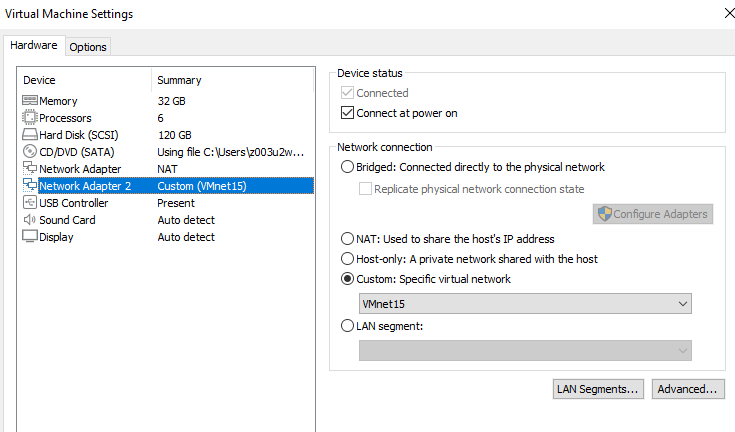Open the VMnet15 virtual network dropdown

[x=525, y=303]
